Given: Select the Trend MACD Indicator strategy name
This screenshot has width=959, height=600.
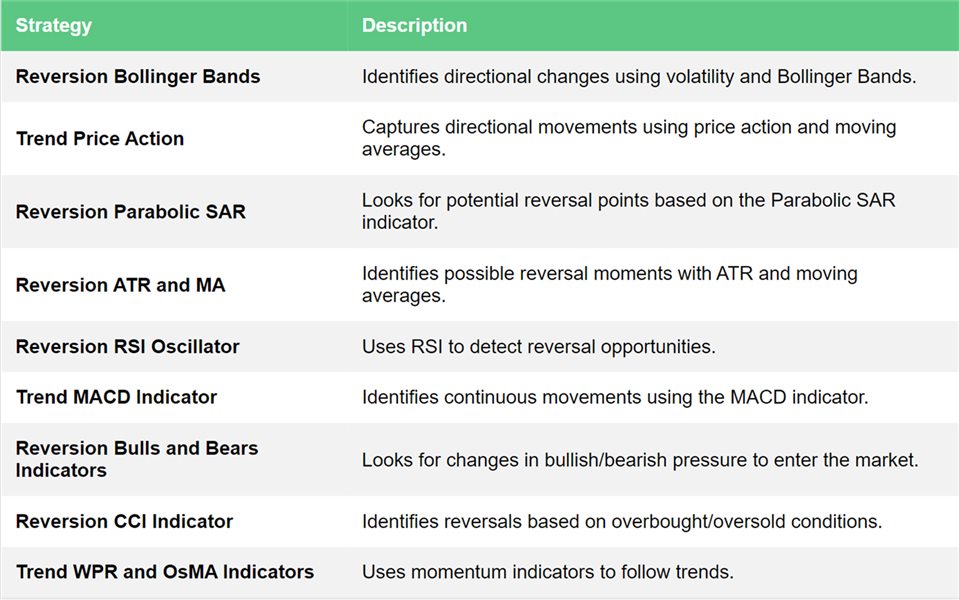Looking at the screenshot, I should 116,397.
